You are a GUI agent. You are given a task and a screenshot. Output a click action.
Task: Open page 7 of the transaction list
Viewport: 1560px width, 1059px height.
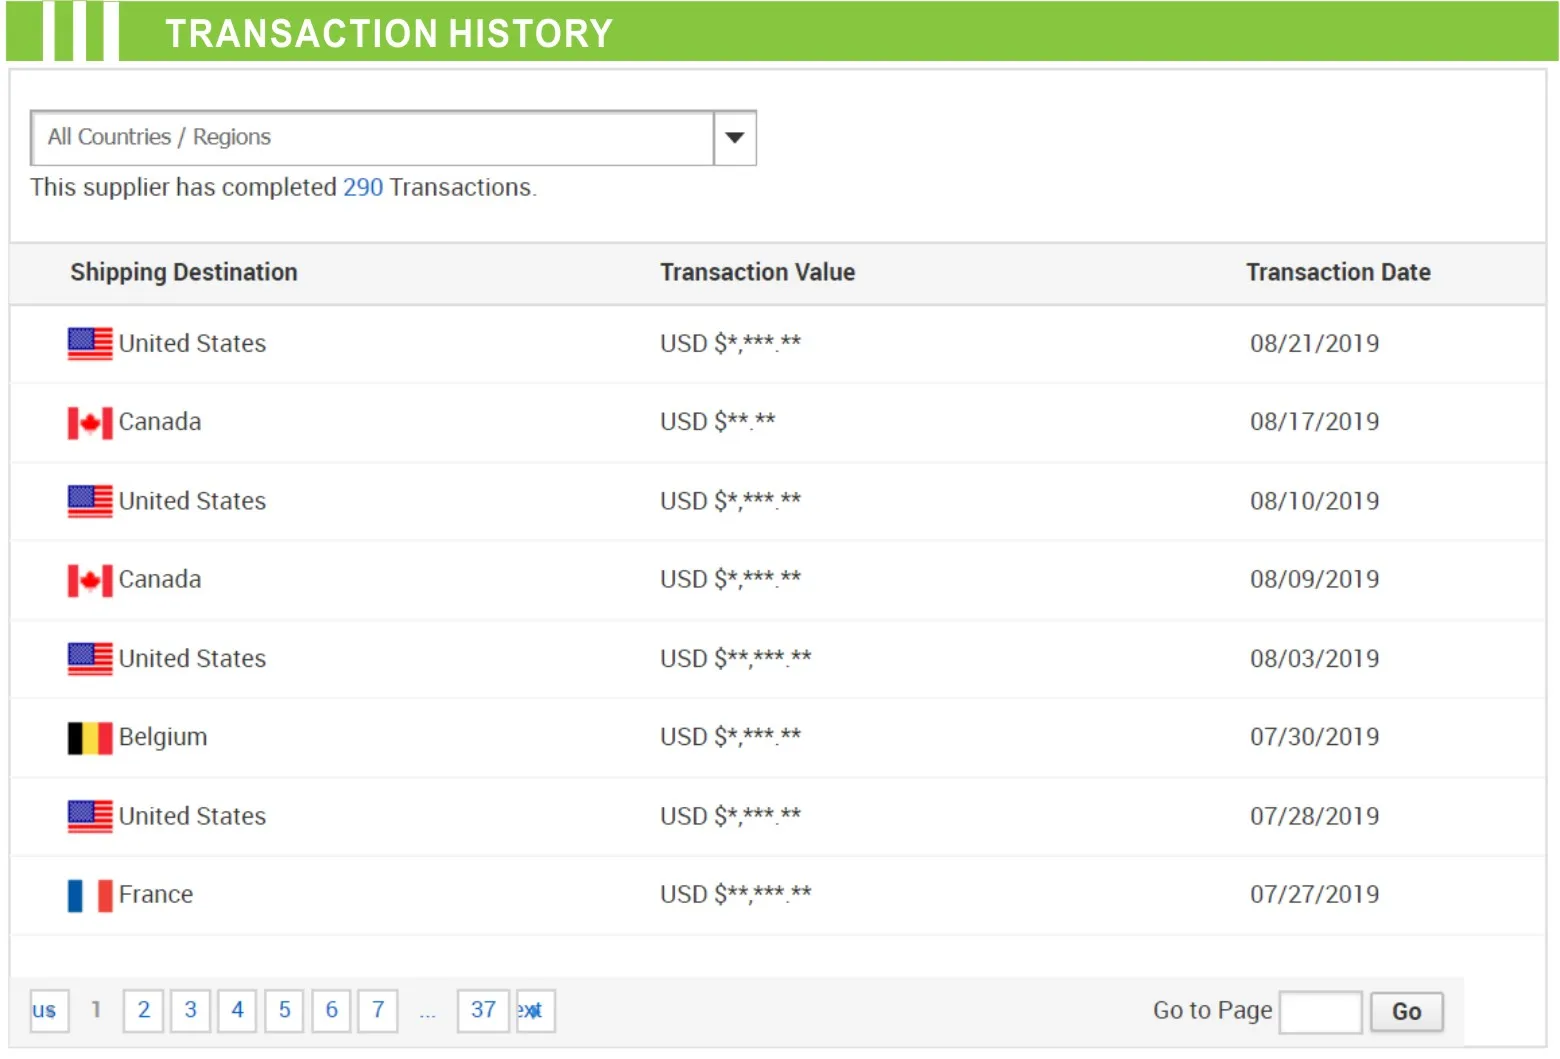(378, 1010)
